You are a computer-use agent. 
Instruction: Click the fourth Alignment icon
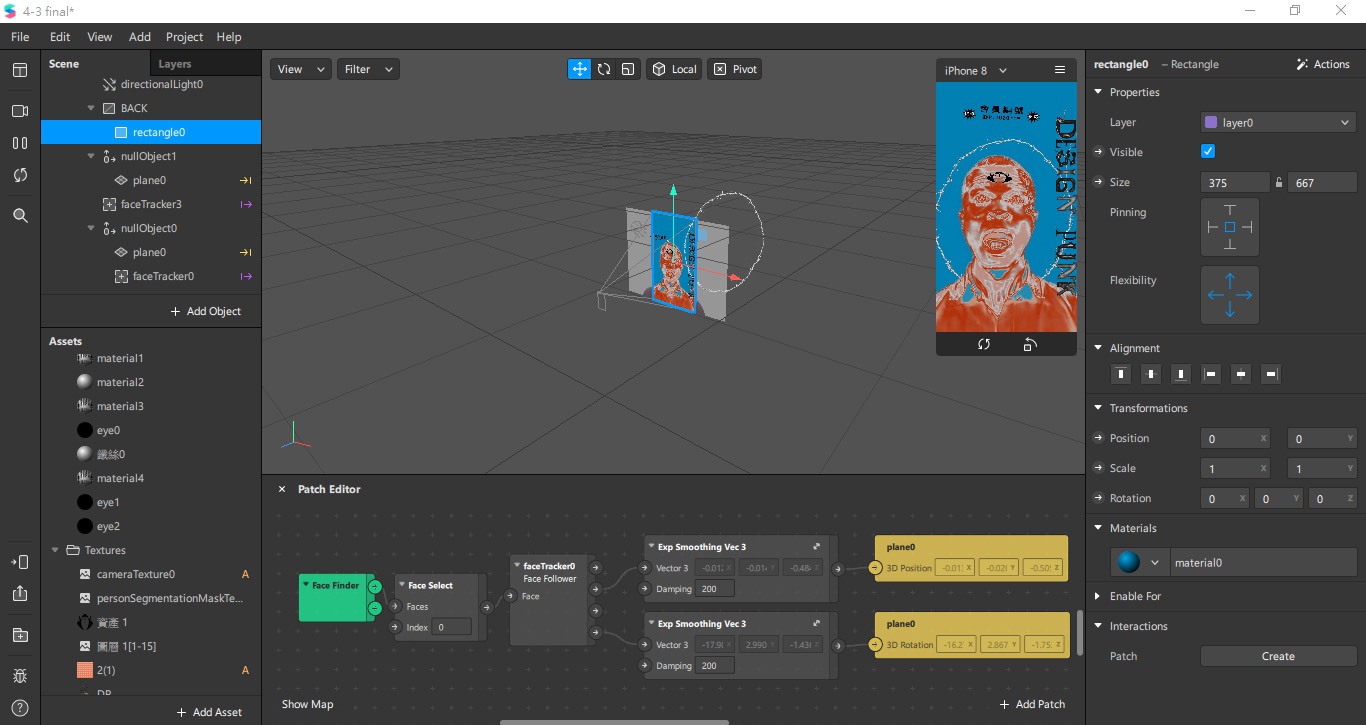1211,374
